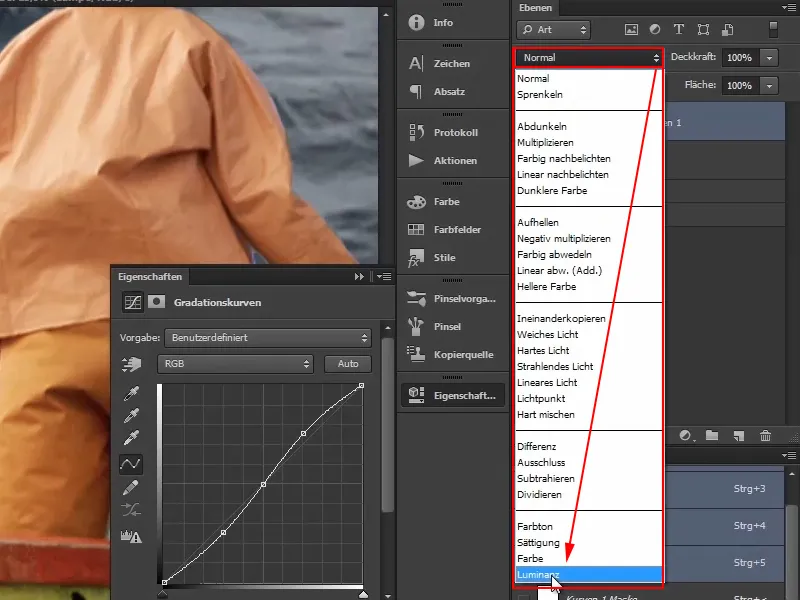Choose Luminanz blend mode

[589, 574]
